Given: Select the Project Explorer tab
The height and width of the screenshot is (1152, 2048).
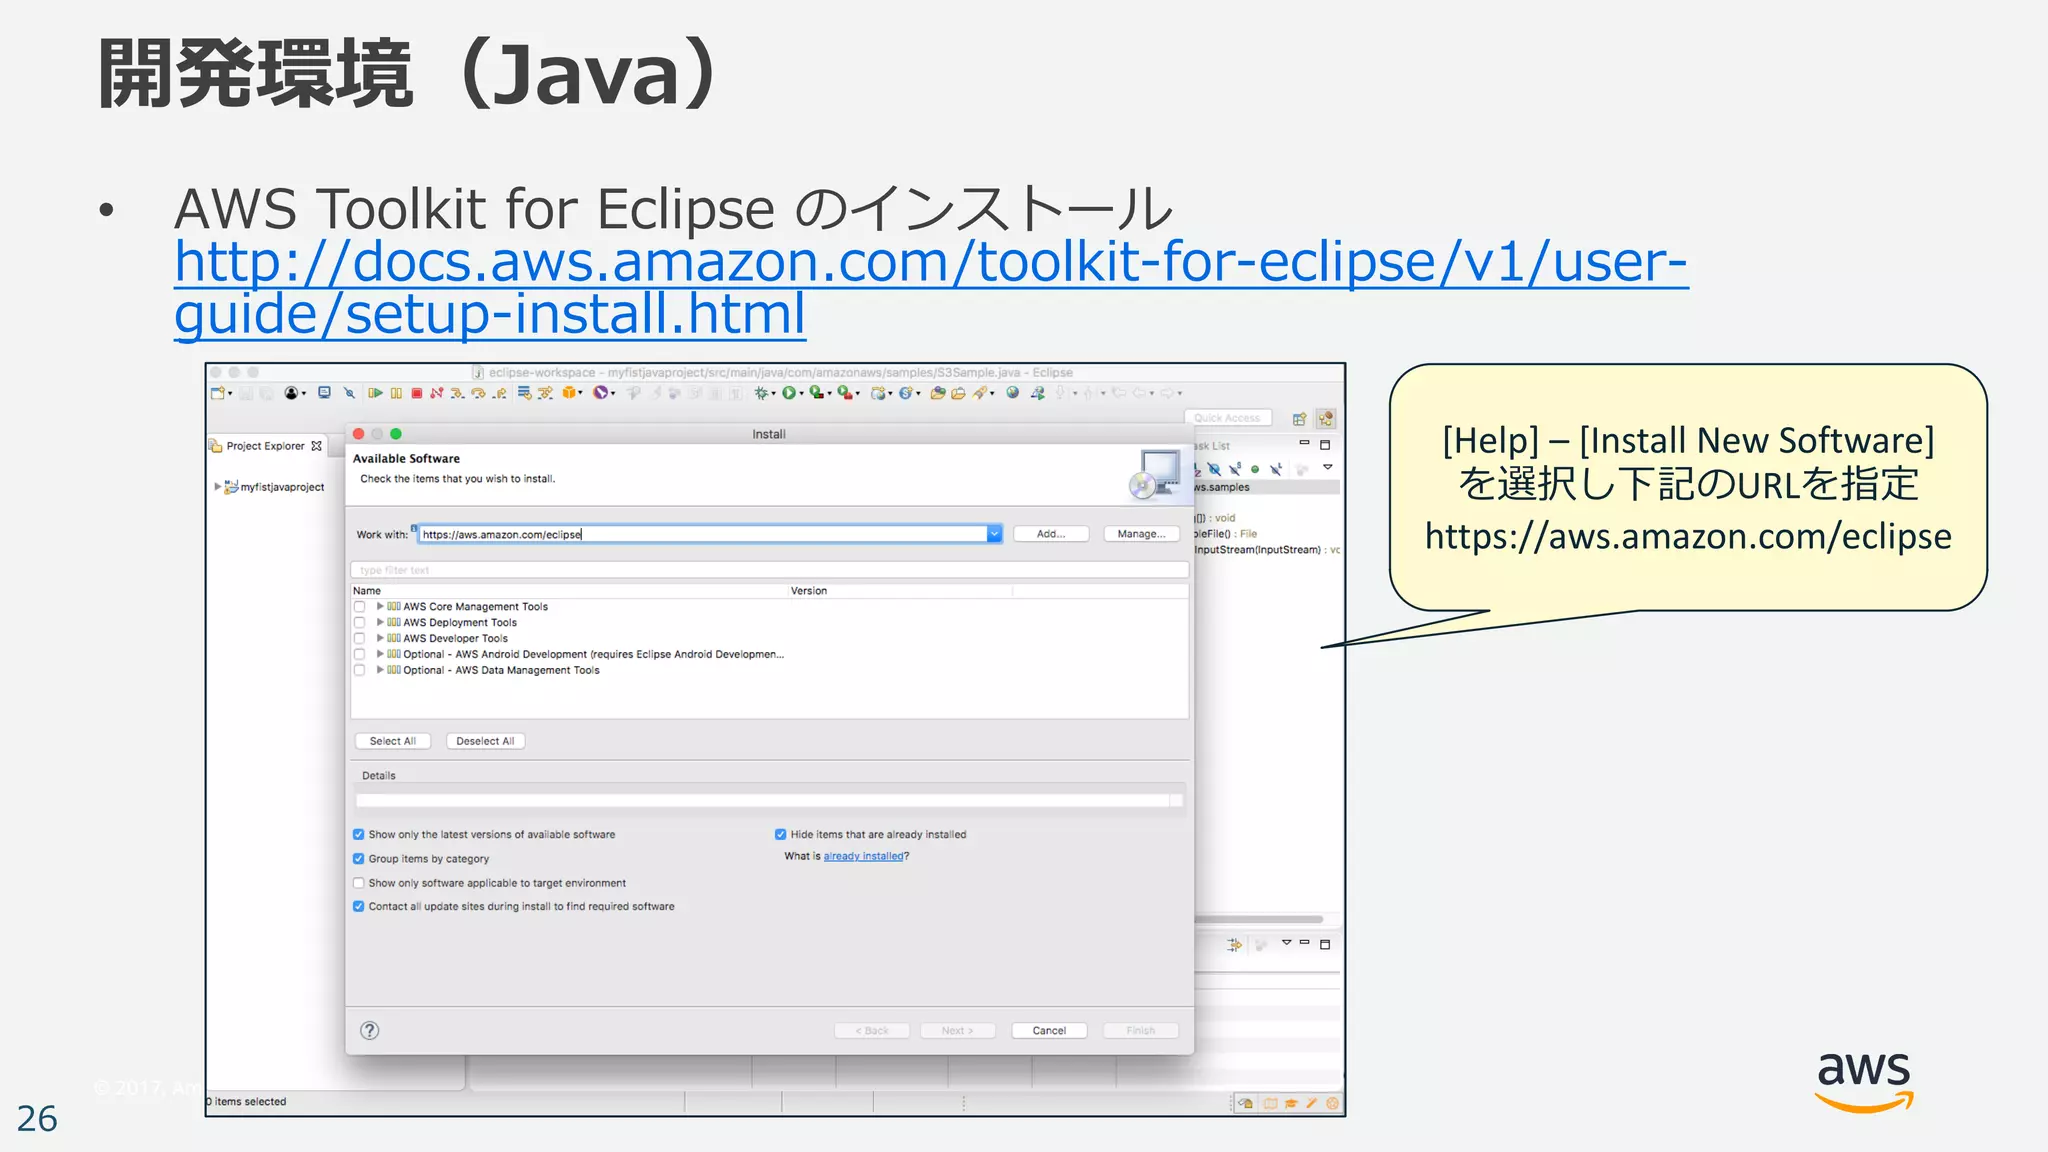Looking at the screenshot, I should (264, 446).
